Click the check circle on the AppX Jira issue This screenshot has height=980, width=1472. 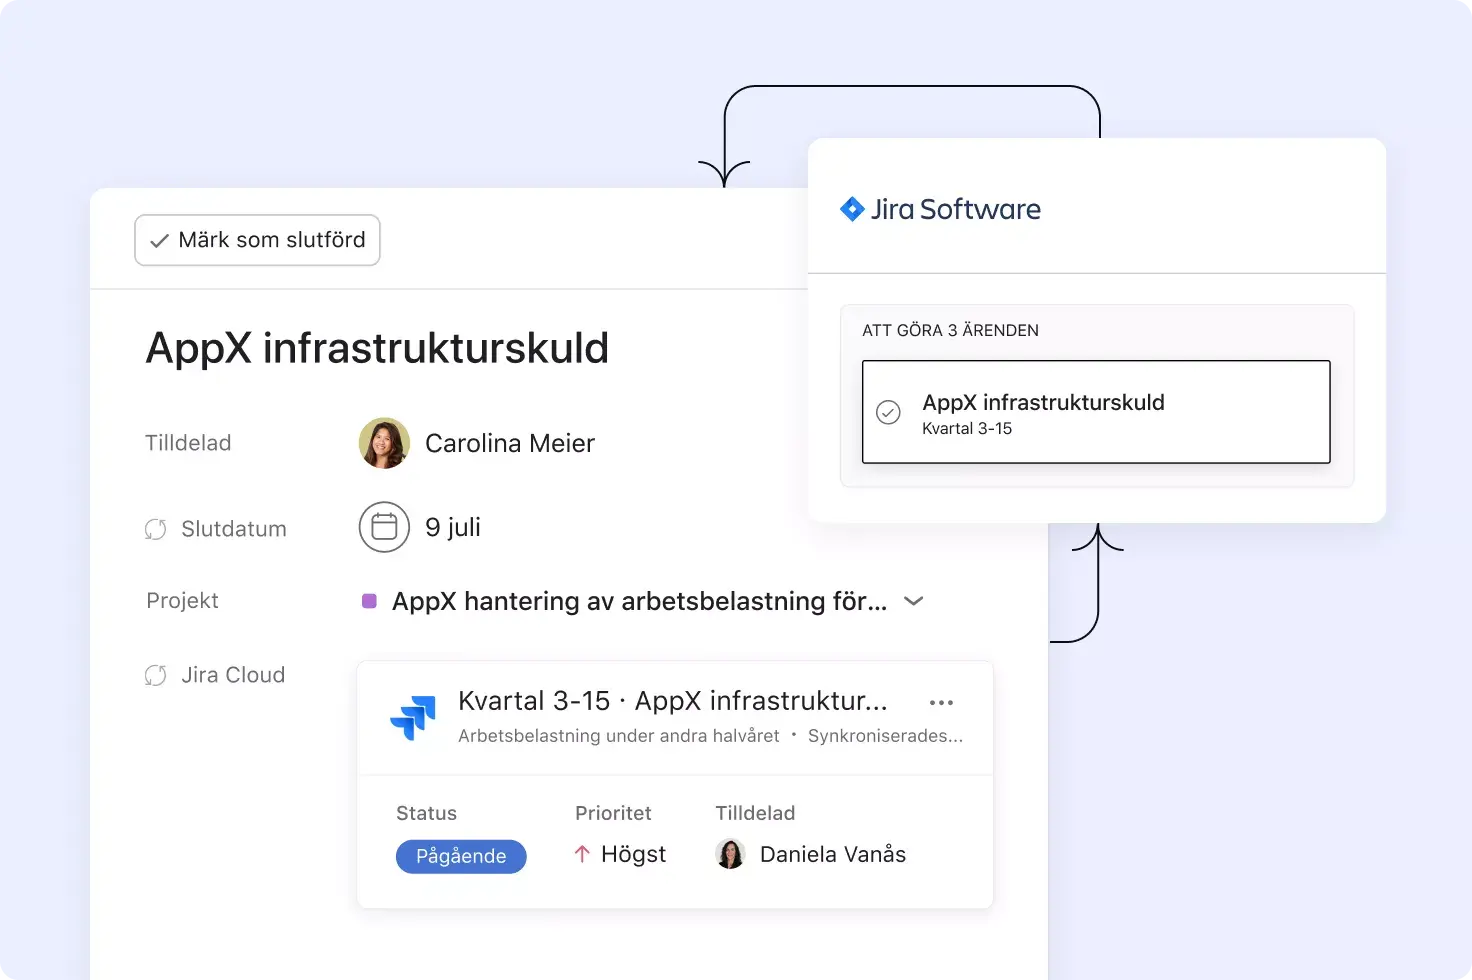click(x=888, y=411)
